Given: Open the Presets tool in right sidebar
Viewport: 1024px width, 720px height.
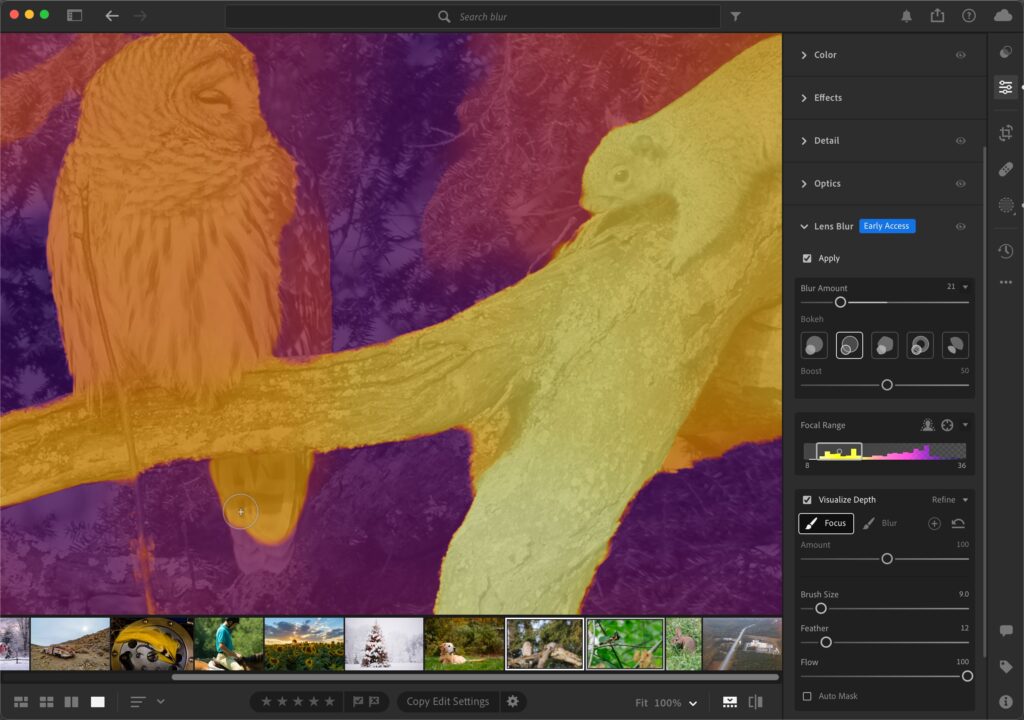Looking at the screenshot, I should point(1006,52).
